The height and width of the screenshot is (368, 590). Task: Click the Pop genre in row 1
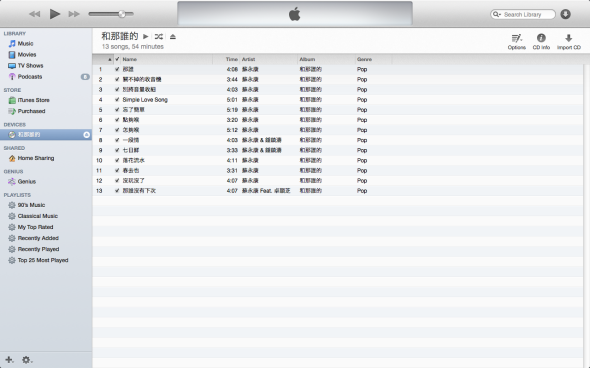click(362, 69)
